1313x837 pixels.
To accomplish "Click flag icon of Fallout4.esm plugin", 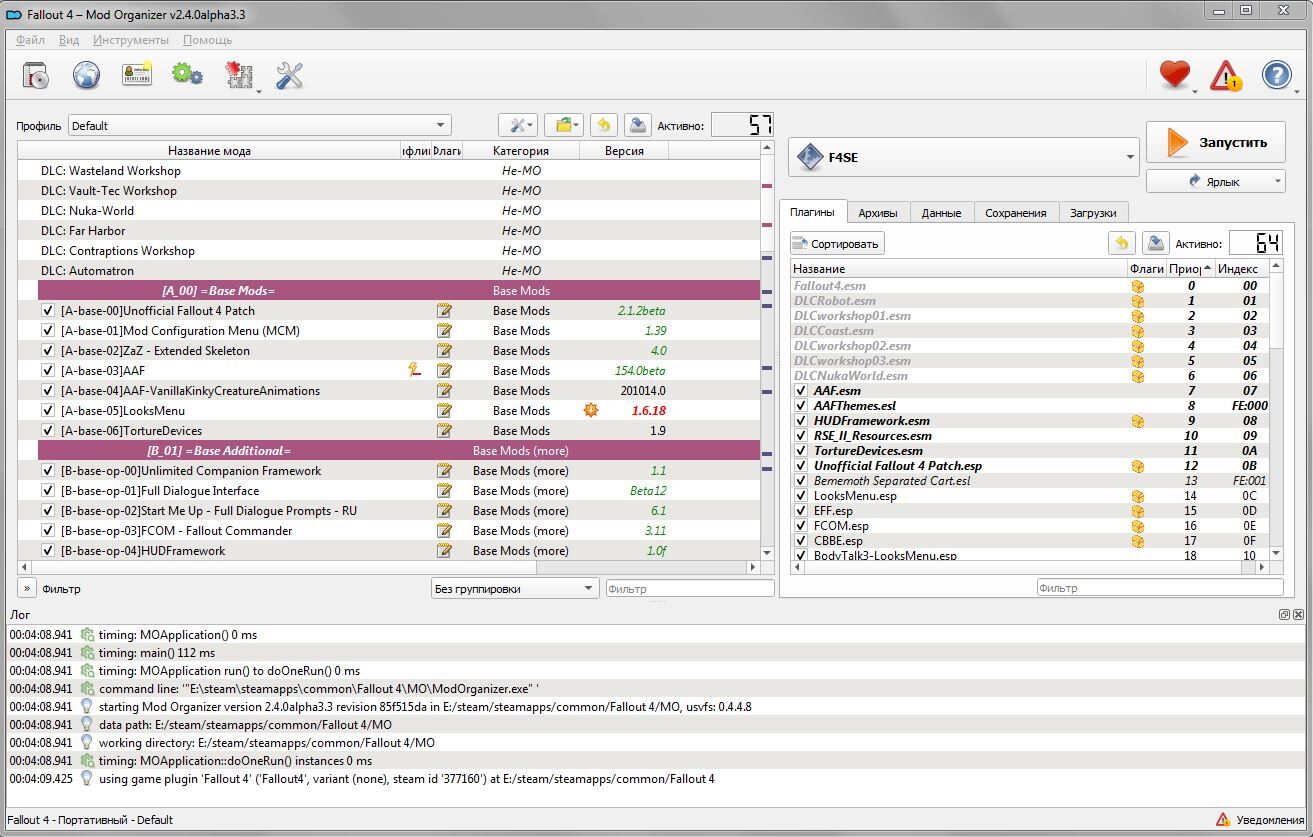I will [1137, 286].
